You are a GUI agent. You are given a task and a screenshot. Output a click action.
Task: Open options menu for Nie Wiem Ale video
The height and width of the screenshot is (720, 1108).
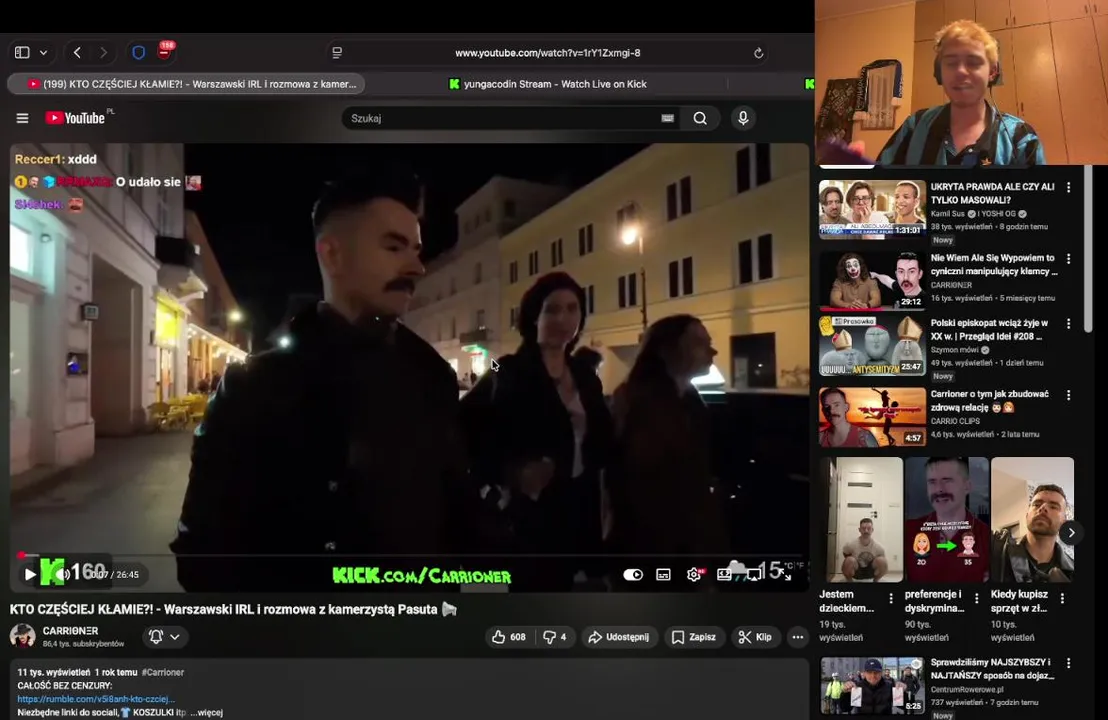point(1068,259)
